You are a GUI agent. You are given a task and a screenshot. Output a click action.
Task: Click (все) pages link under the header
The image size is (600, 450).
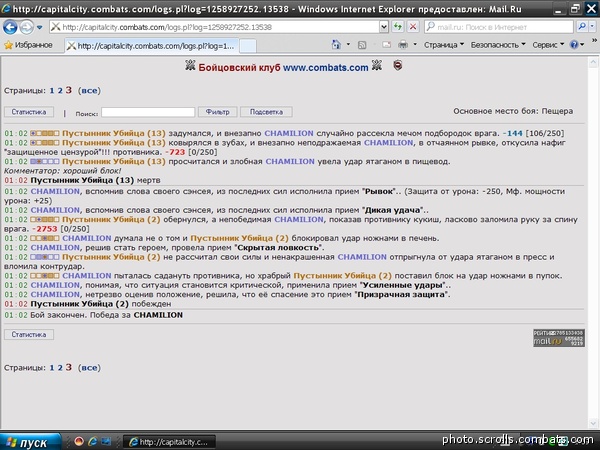[89, 91]
